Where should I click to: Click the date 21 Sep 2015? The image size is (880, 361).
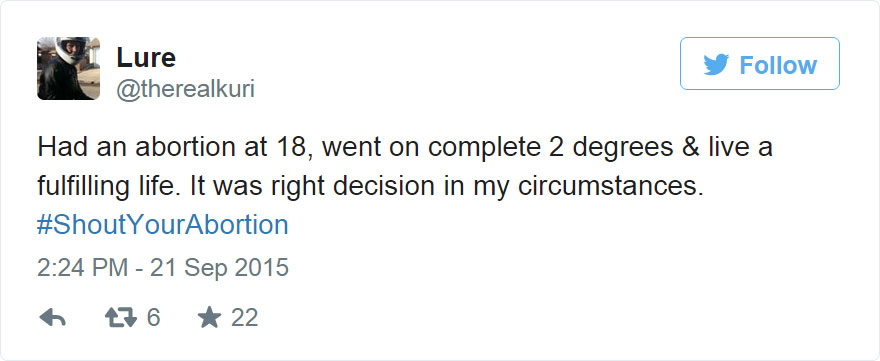[x=219, y=268]
